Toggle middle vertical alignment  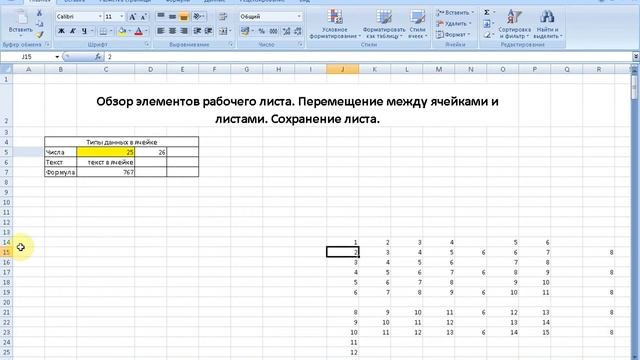[173, 16]
